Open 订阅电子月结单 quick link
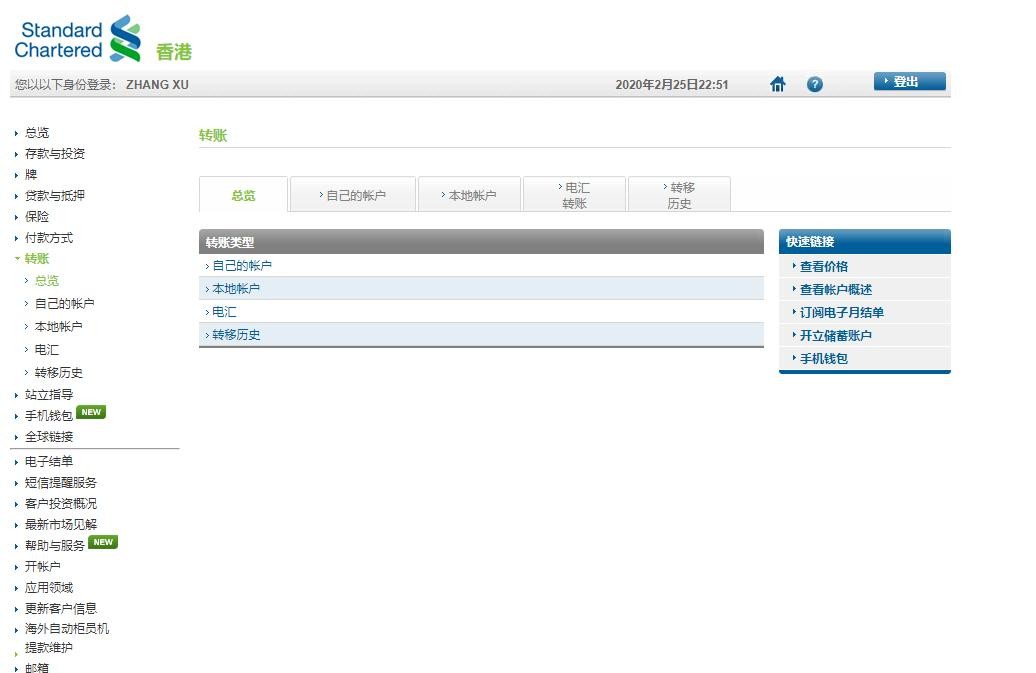This screenshot has height=673, width=1036. [841, 312]
